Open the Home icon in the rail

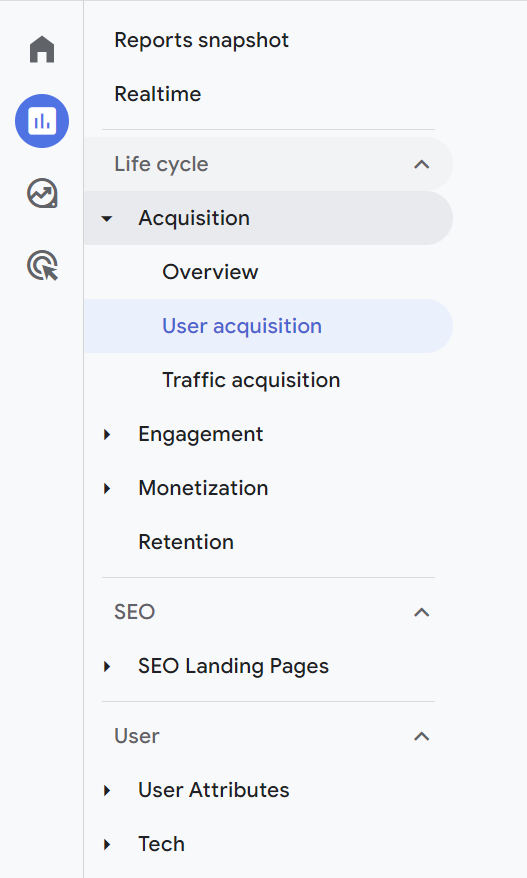point(42,49)
